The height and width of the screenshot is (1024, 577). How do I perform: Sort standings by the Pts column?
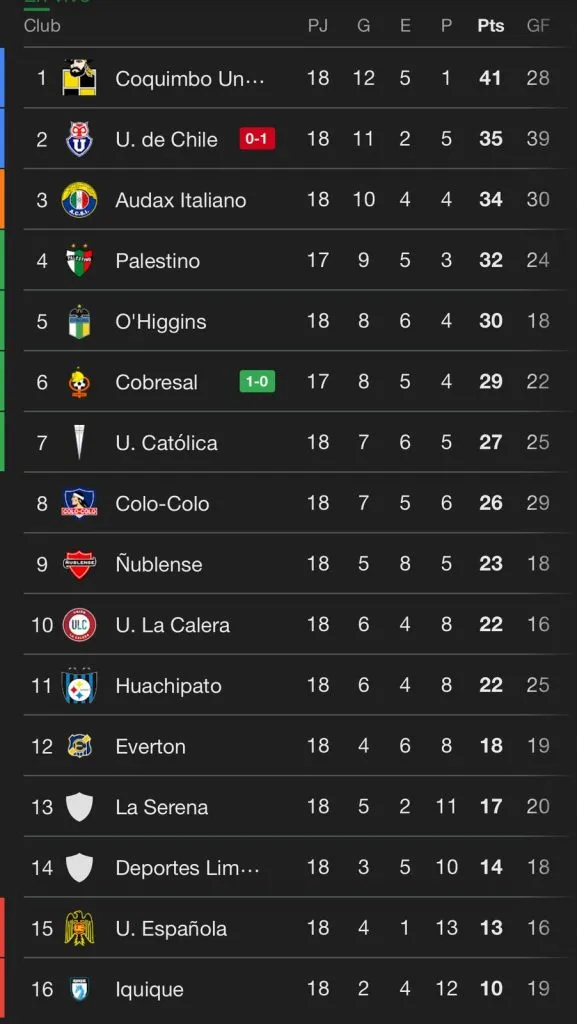click(x=491, y=26)
